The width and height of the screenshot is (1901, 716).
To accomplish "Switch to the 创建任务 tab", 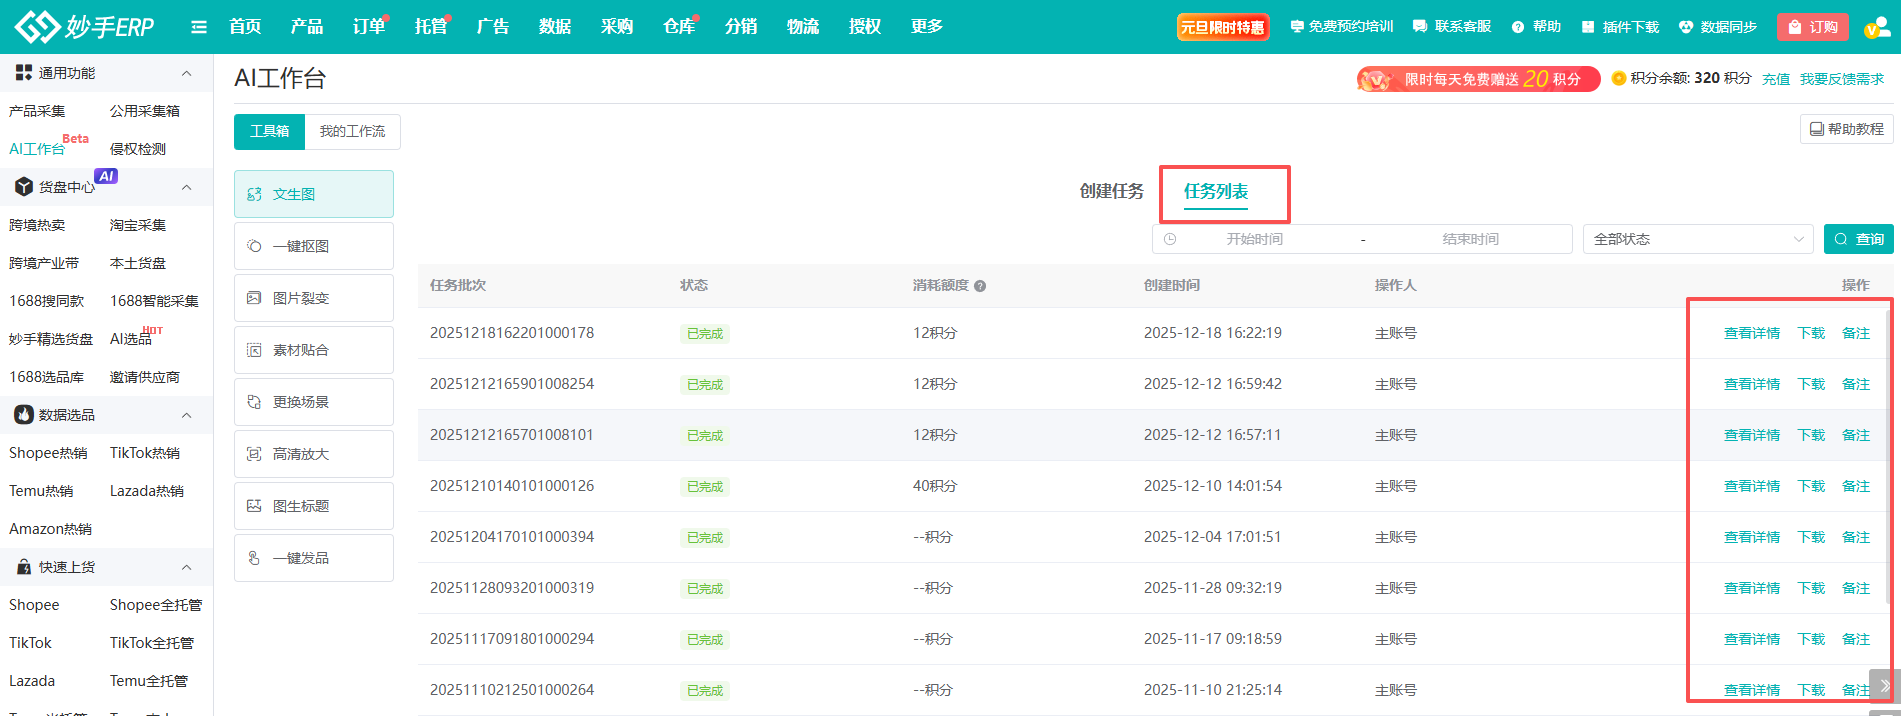I will click(x=1111, y=191).
